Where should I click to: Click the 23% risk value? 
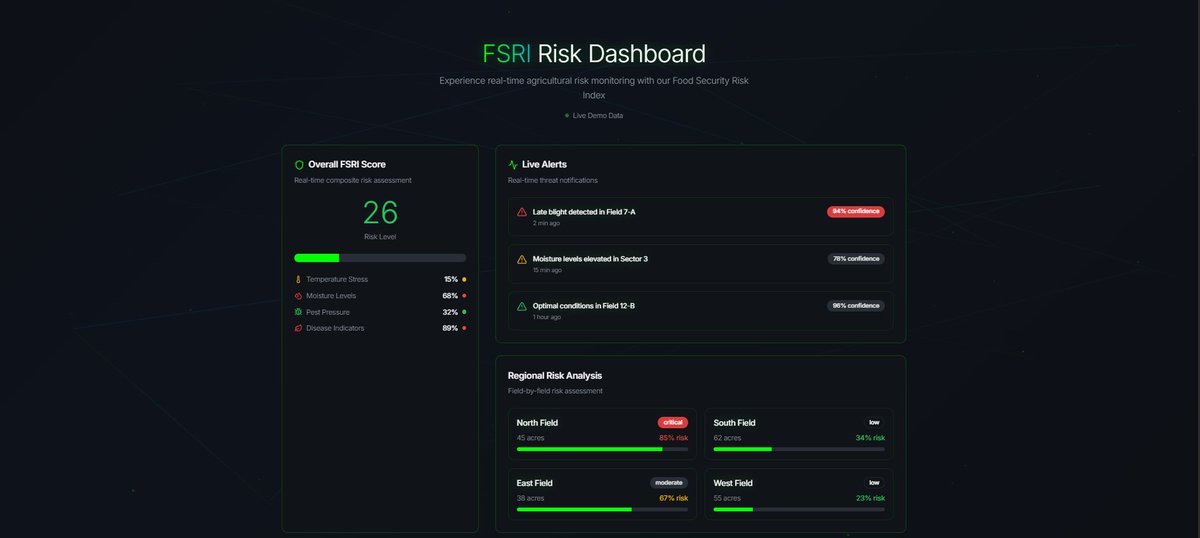(870, 498)
